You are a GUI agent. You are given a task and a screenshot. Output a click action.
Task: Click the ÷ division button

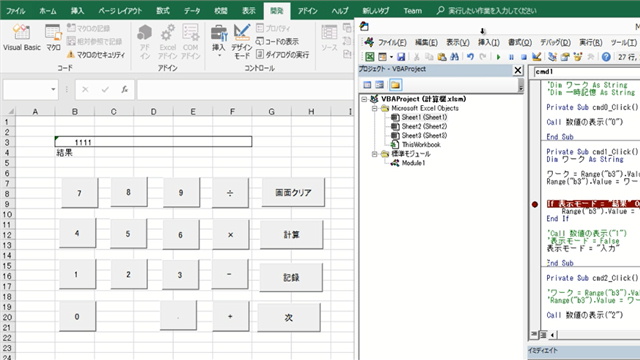[x=230, y=193]
